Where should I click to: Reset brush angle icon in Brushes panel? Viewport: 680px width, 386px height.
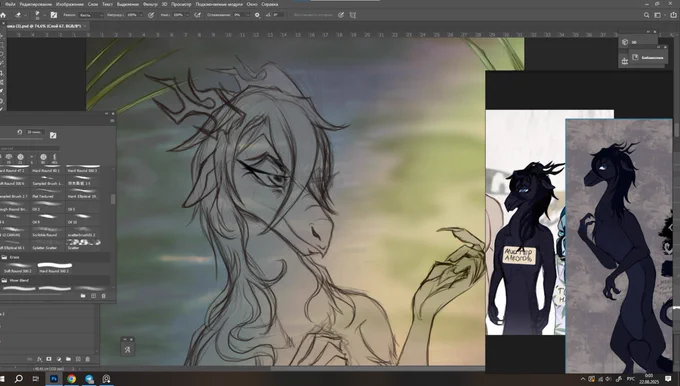[20, 132]
